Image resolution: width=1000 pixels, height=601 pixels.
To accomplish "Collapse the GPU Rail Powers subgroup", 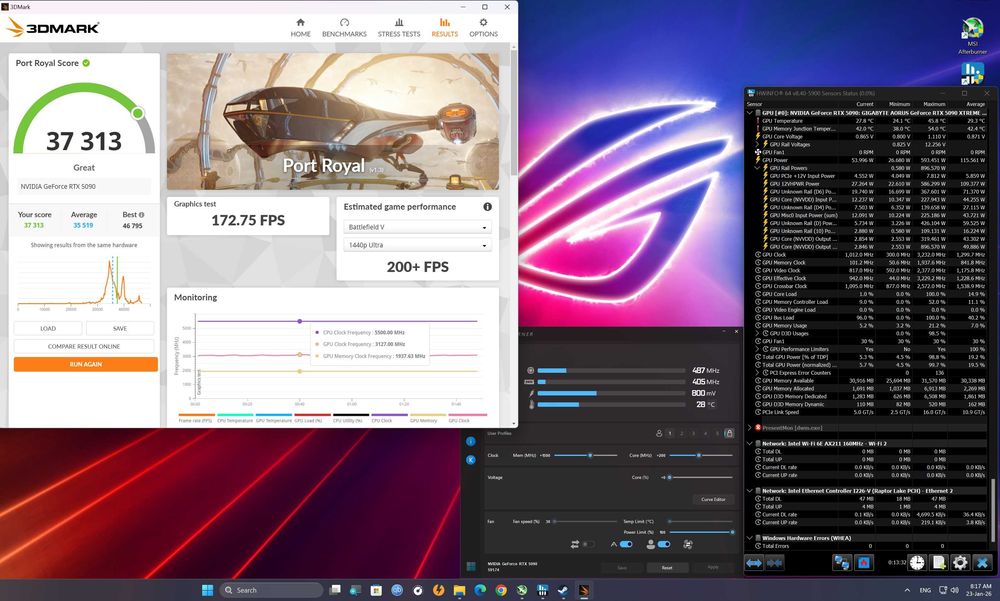I will click(x=758, y=168).
